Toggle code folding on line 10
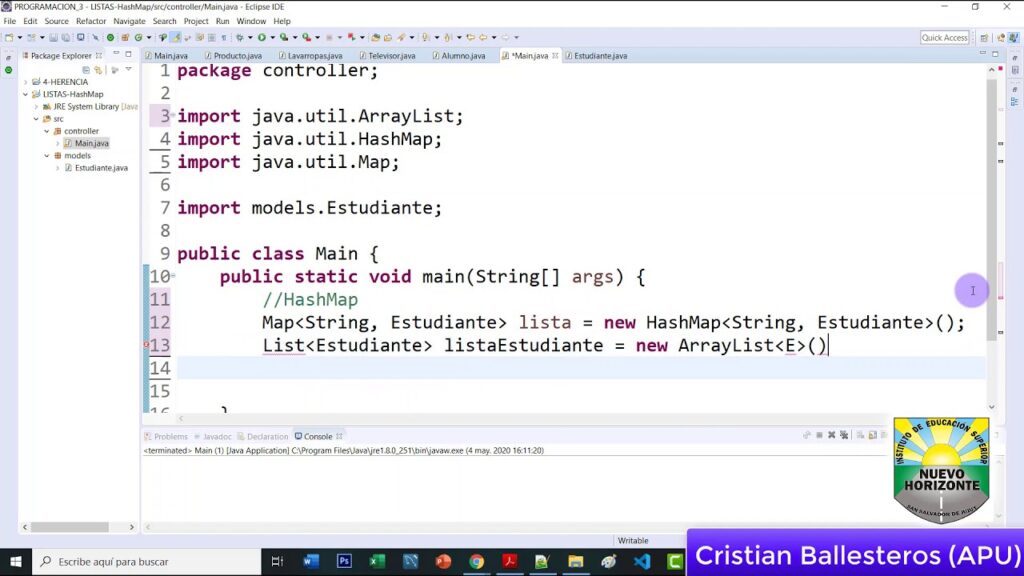 click(x=173, y=276)
